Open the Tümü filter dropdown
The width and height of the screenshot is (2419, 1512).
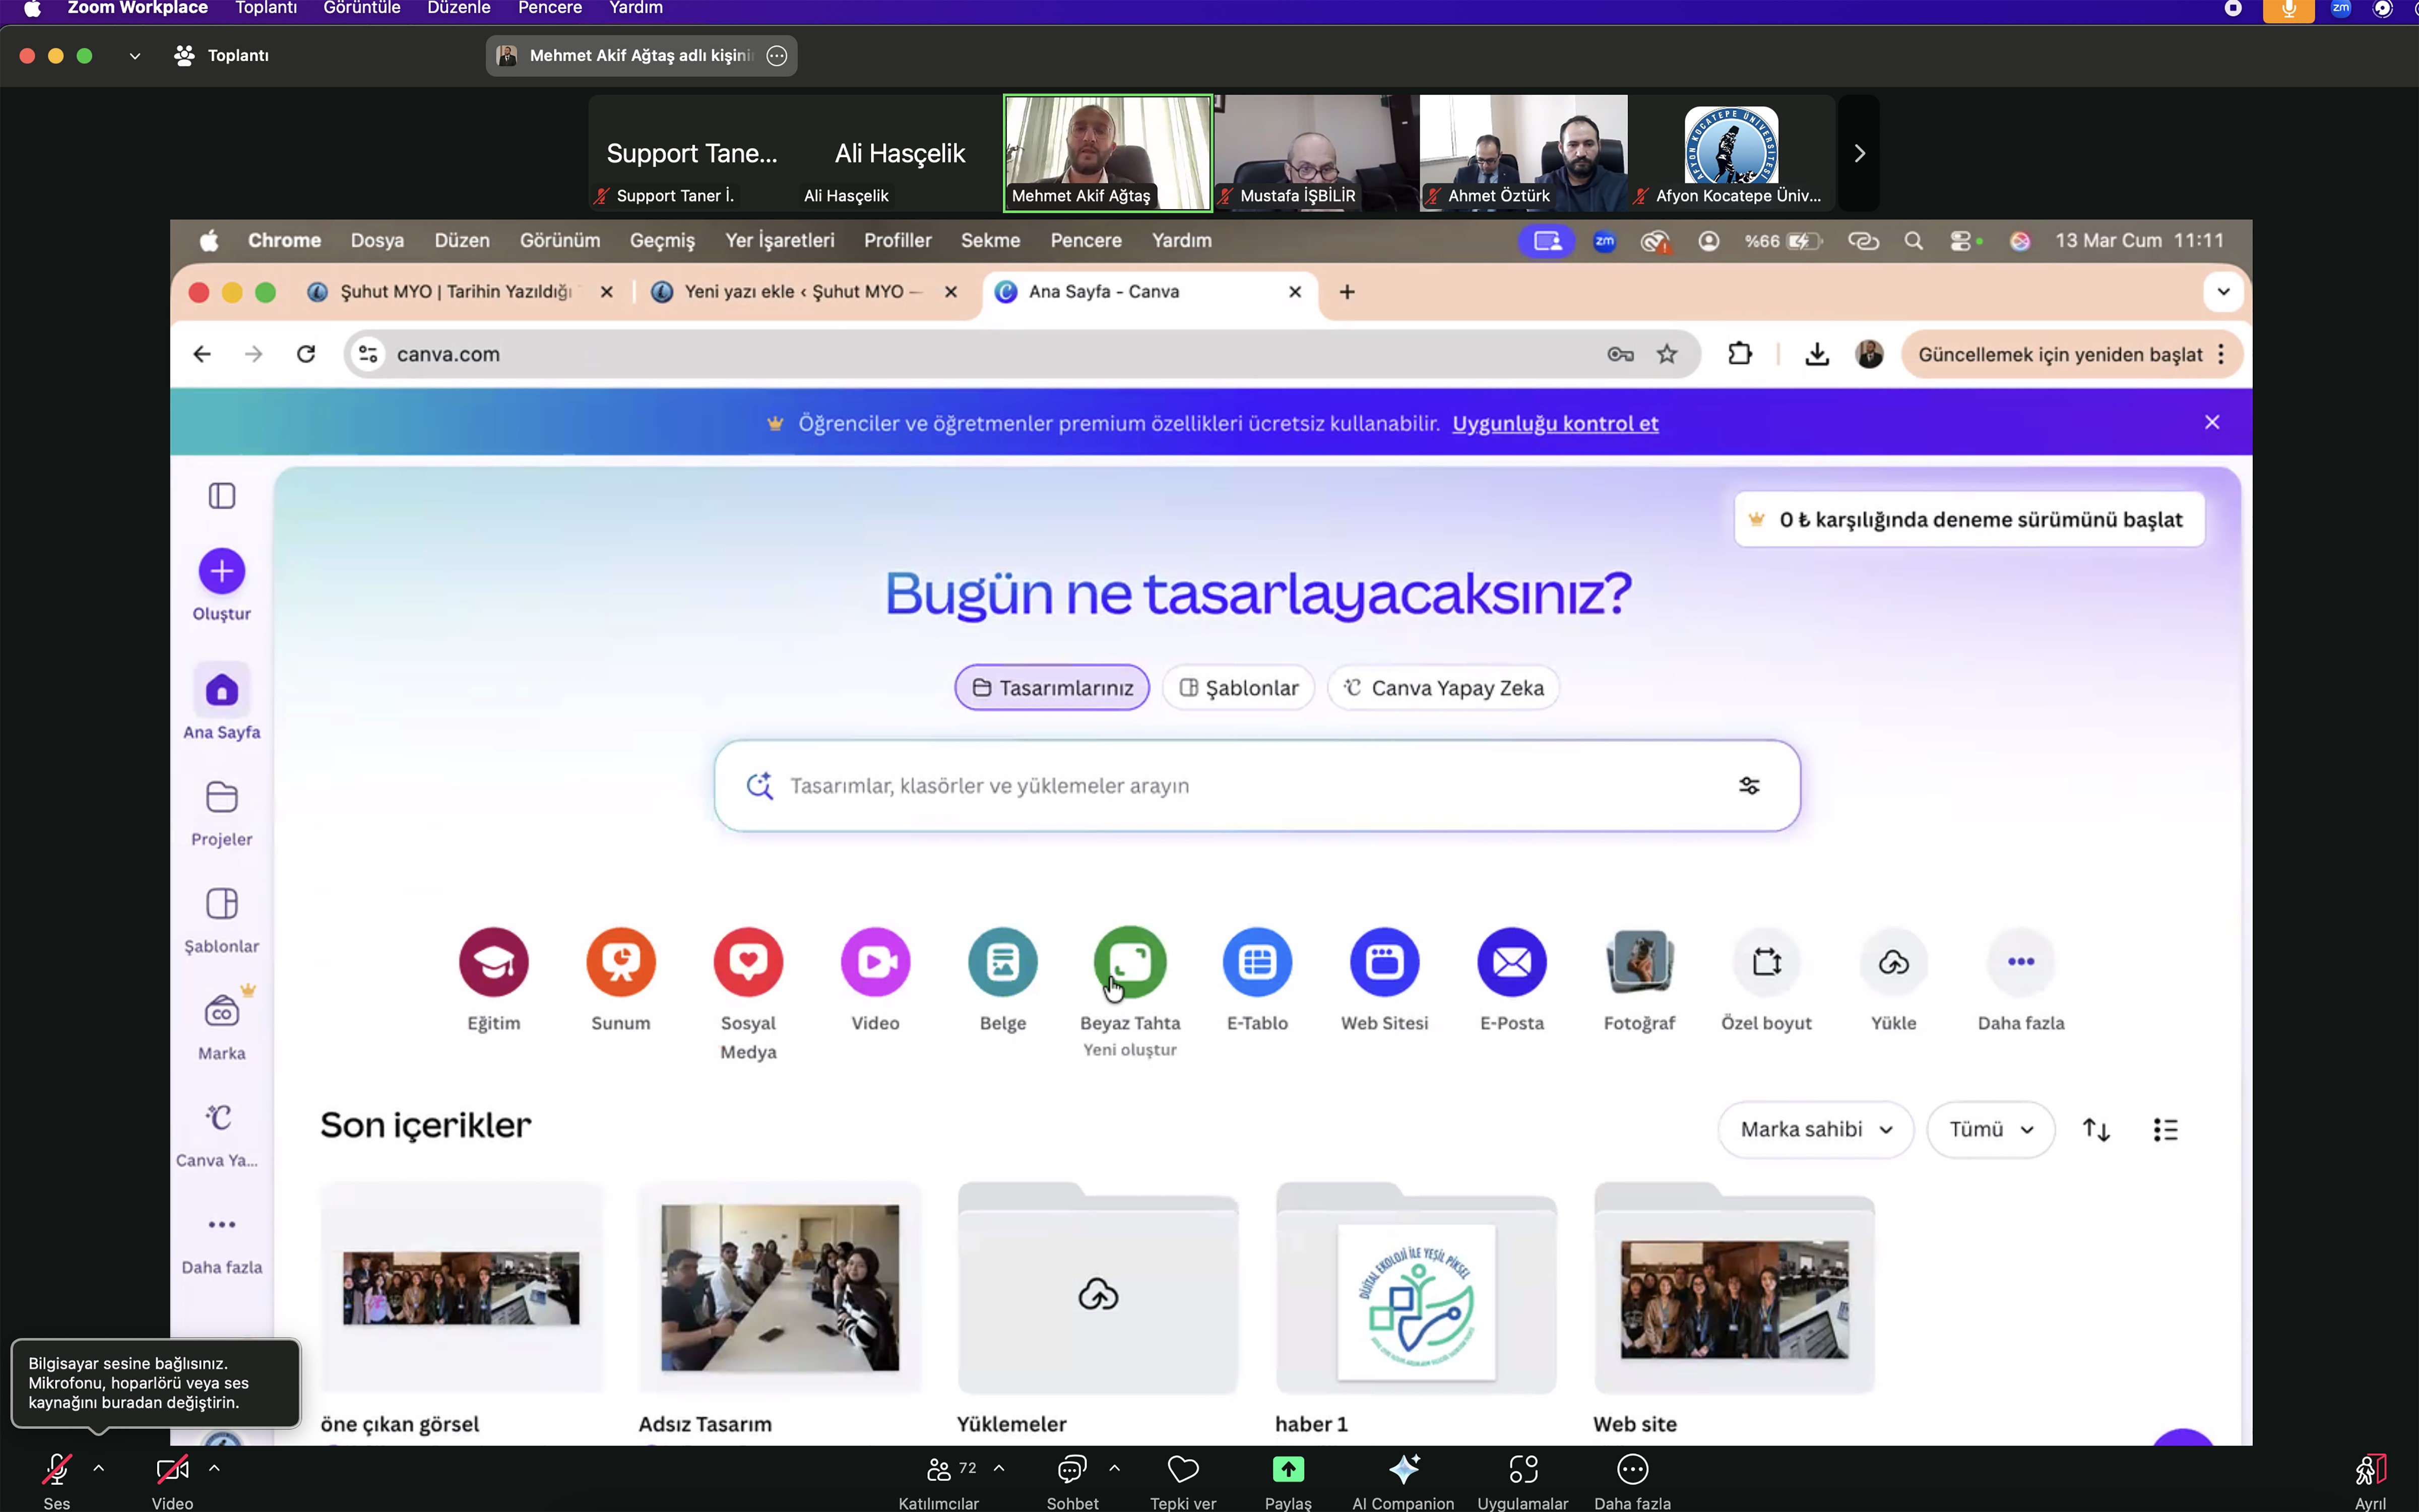(1990, 1129)
